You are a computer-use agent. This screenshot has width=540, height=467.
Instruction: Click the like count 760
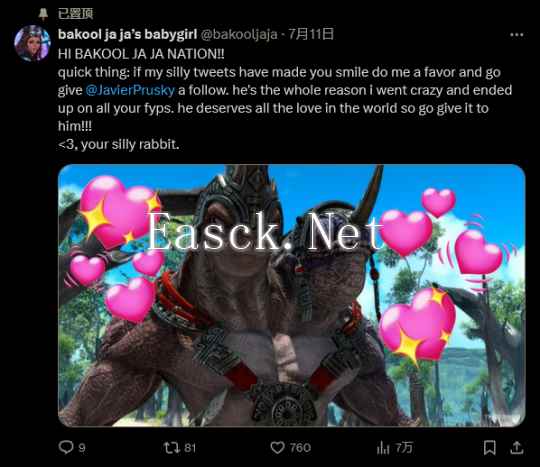[x=300, y=448]
